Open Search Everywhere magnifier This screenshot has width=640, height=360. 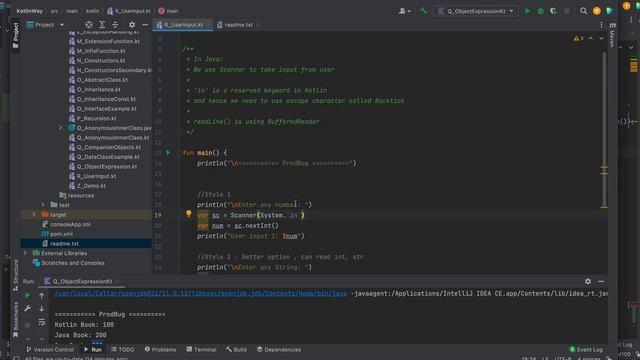(584, 11)
